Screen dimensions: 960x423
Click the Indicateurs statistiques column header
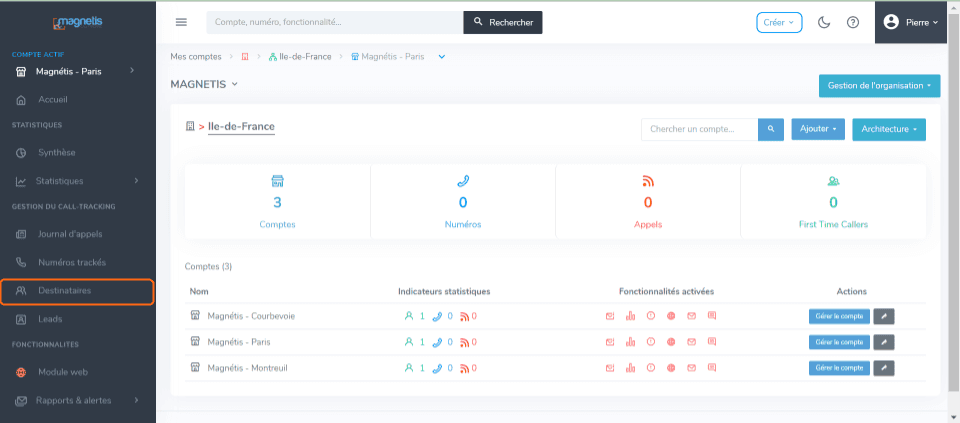pos(444,291)
